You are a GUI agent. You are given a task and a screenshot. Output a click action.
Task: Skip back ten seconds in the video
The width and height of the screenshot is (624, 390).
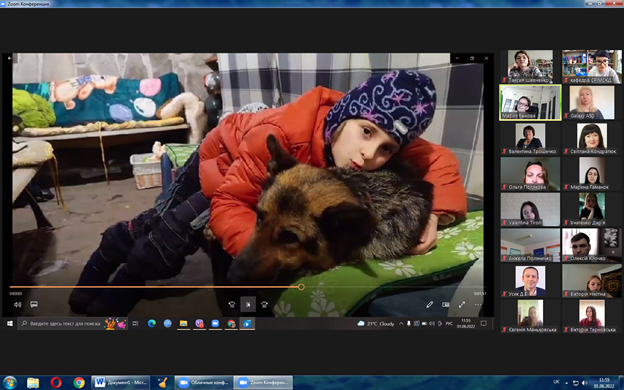tap(232, 304)
